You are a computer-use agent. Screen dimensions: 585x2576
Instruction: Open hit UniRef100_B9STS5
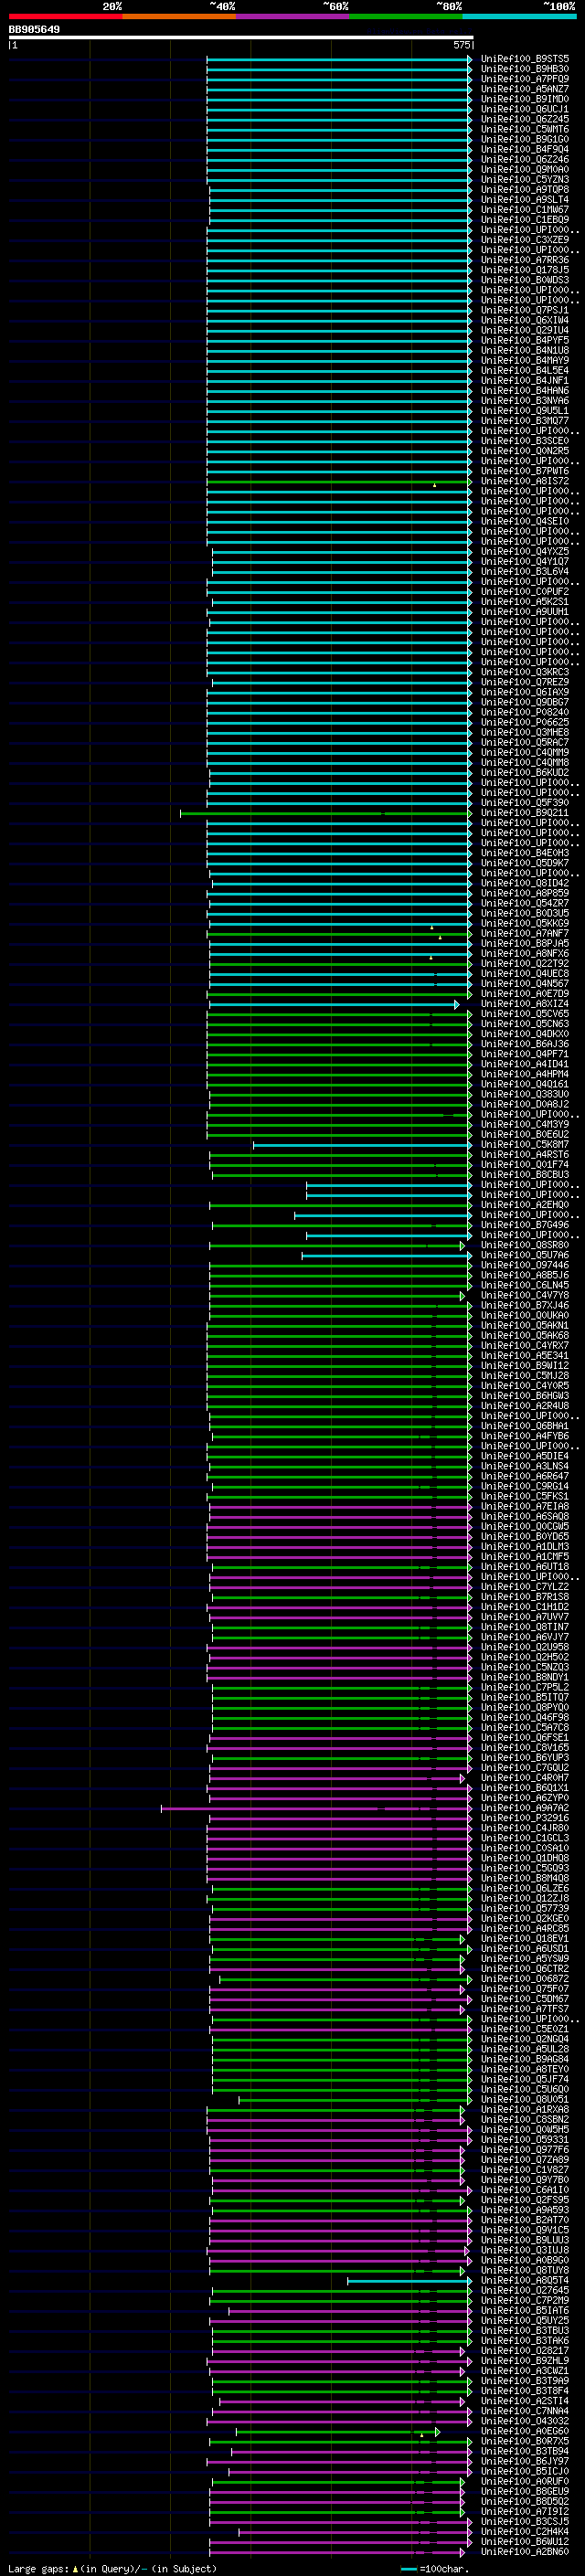tap(525, 59)
